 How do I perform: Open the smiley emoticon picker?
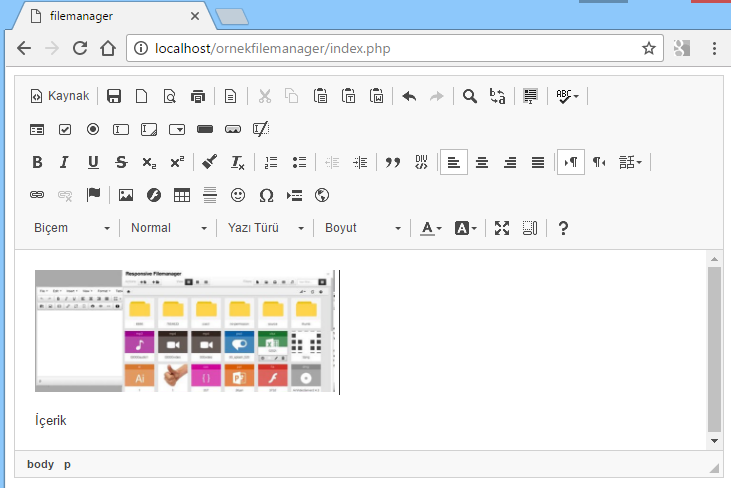coord(238,195)
